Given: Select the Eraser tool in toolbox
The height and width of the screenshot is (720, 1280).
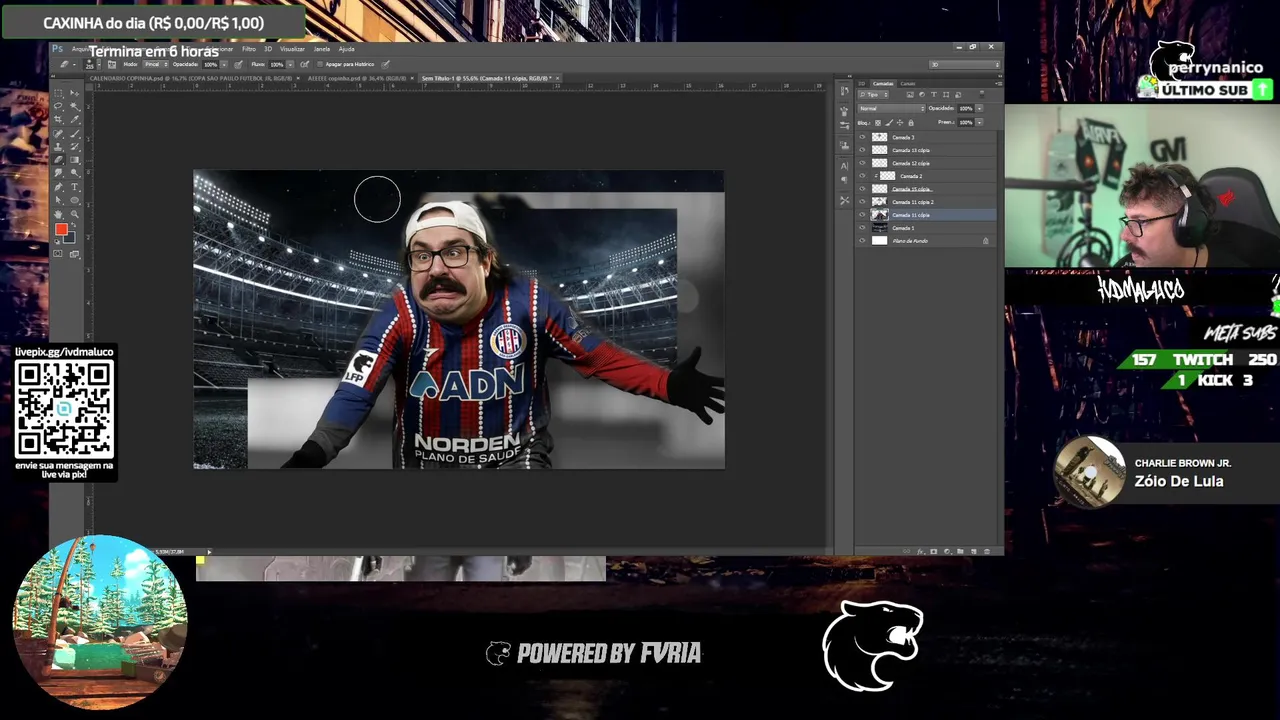Looking at the screenshot, I should coord(58,159).
